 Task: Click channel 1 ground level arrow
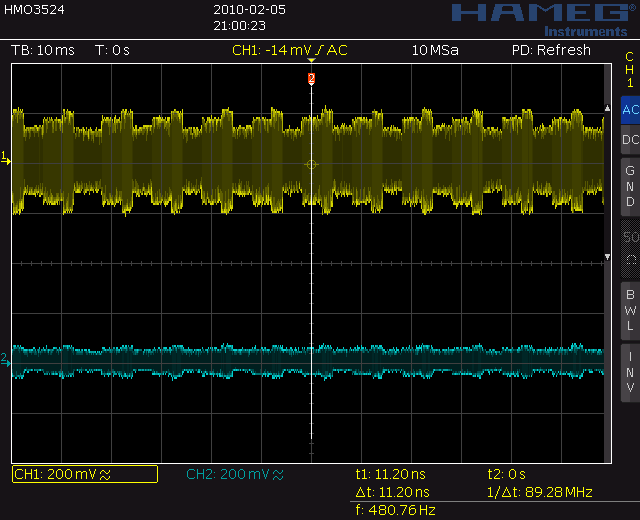click(6, 158)
